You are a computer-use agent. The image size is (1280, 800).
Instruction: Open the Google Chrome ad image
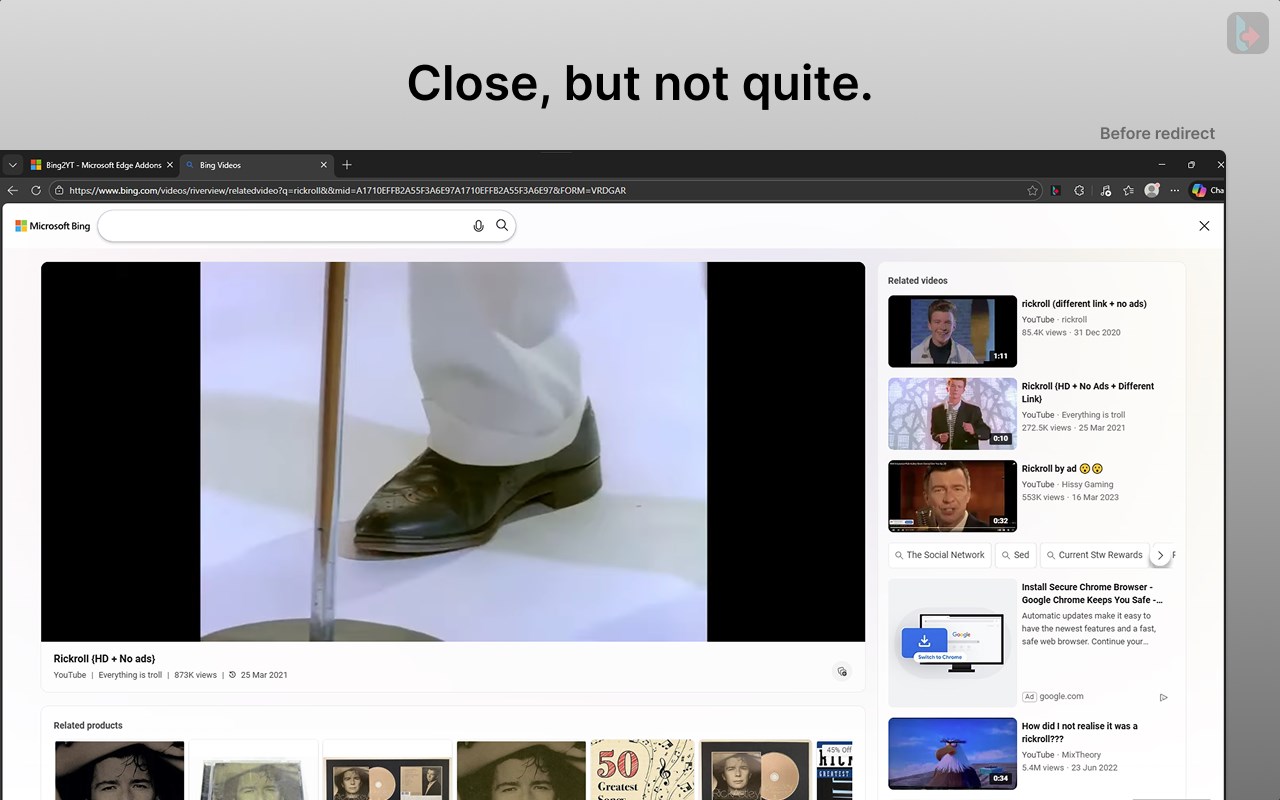point(952,643)
